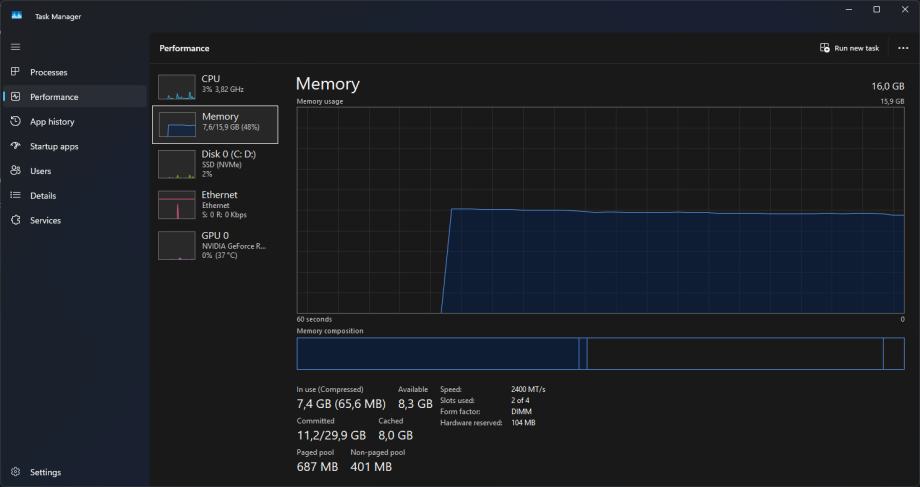Click the Form factor value DIMM
Screen dimensions: 920x487
(x=521, y=411)
